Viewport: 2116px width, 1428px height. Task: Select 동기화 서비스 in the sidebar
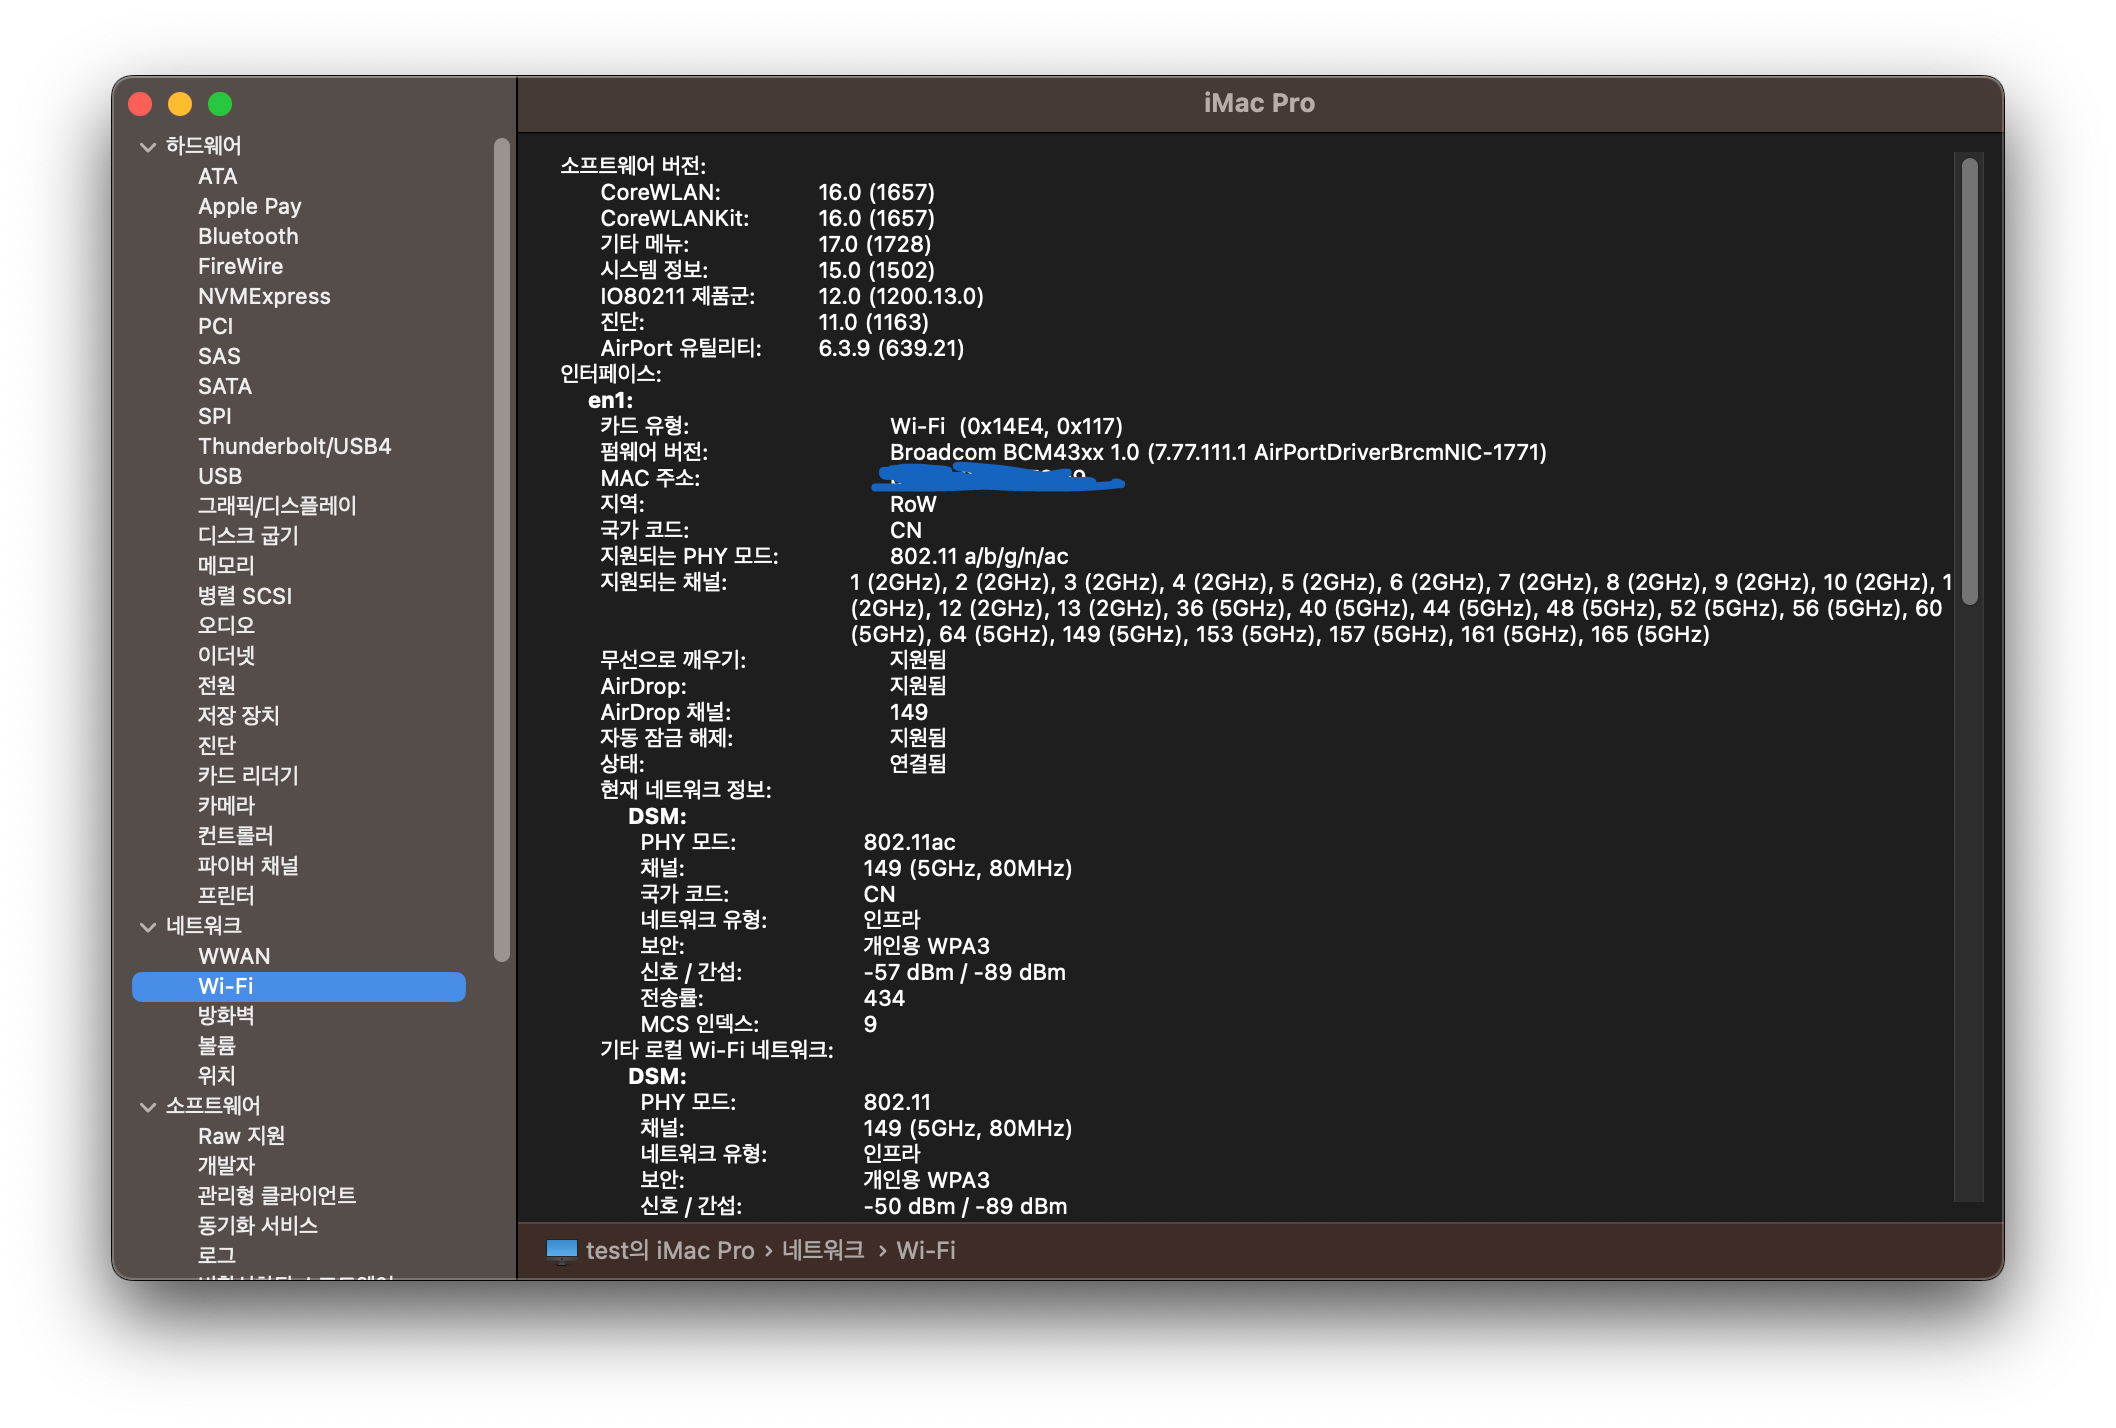(257, 1226)
